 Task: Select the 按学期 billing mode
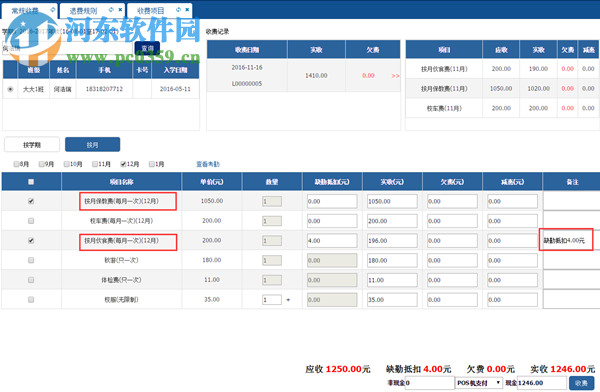pyautogui.click(x=32, y=145)
